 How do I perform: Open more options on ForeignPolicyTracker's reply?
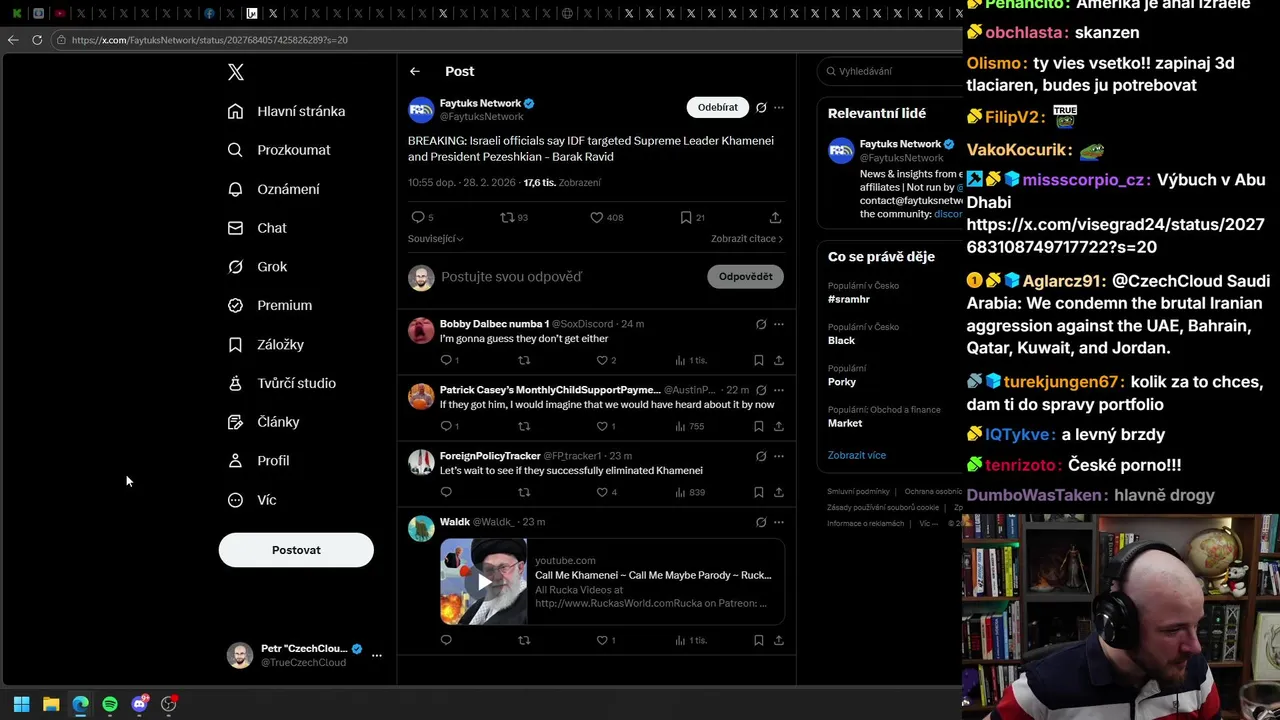[x=779, y=456]
